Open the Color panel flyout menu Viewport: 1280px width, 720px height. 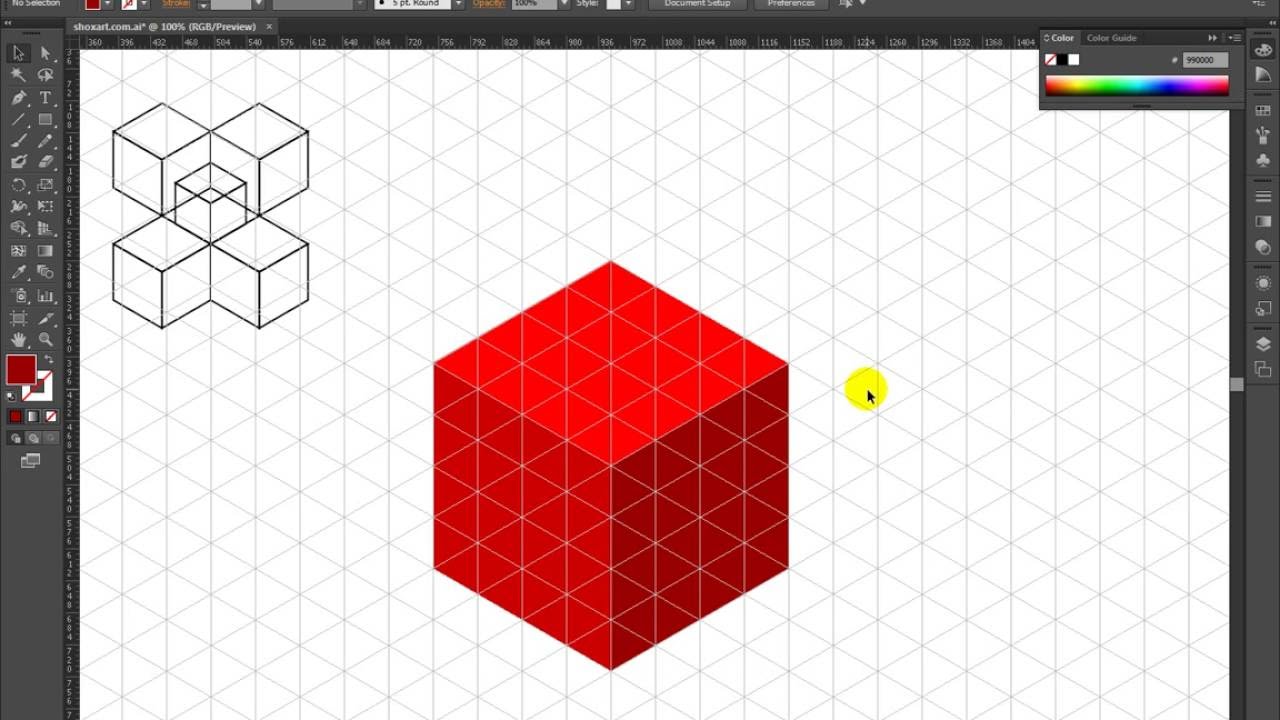click(1235, 38)
